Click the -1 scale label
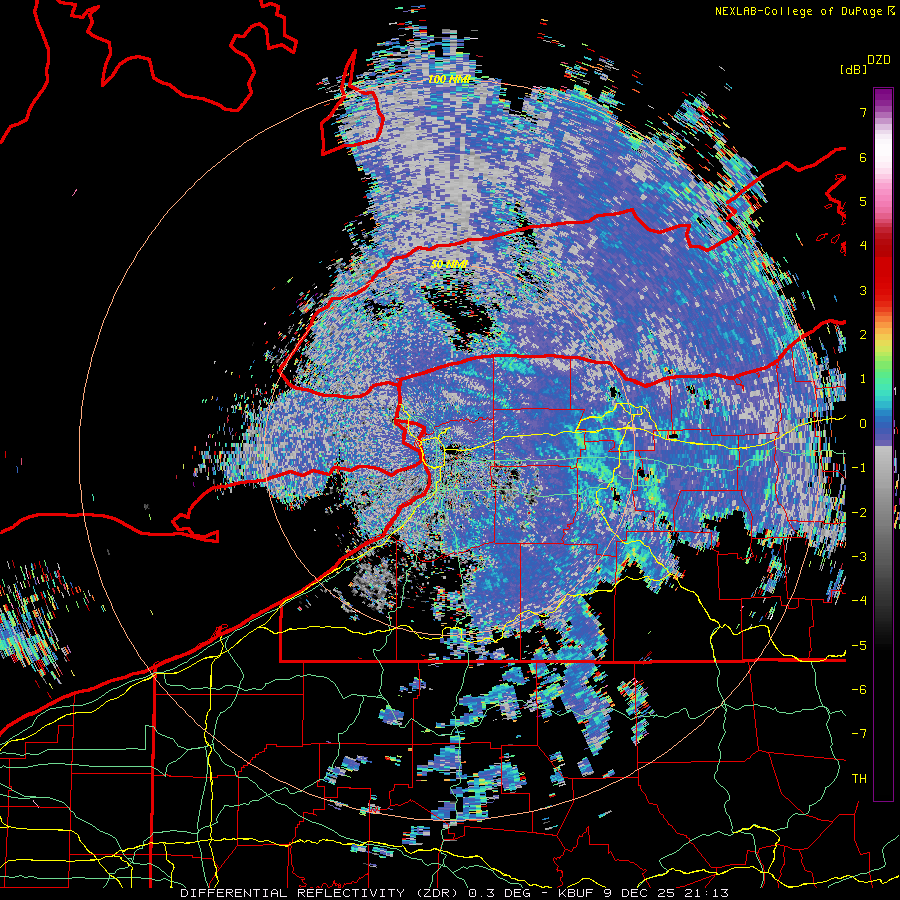This screenshot has width=900, height=900. 859,468
